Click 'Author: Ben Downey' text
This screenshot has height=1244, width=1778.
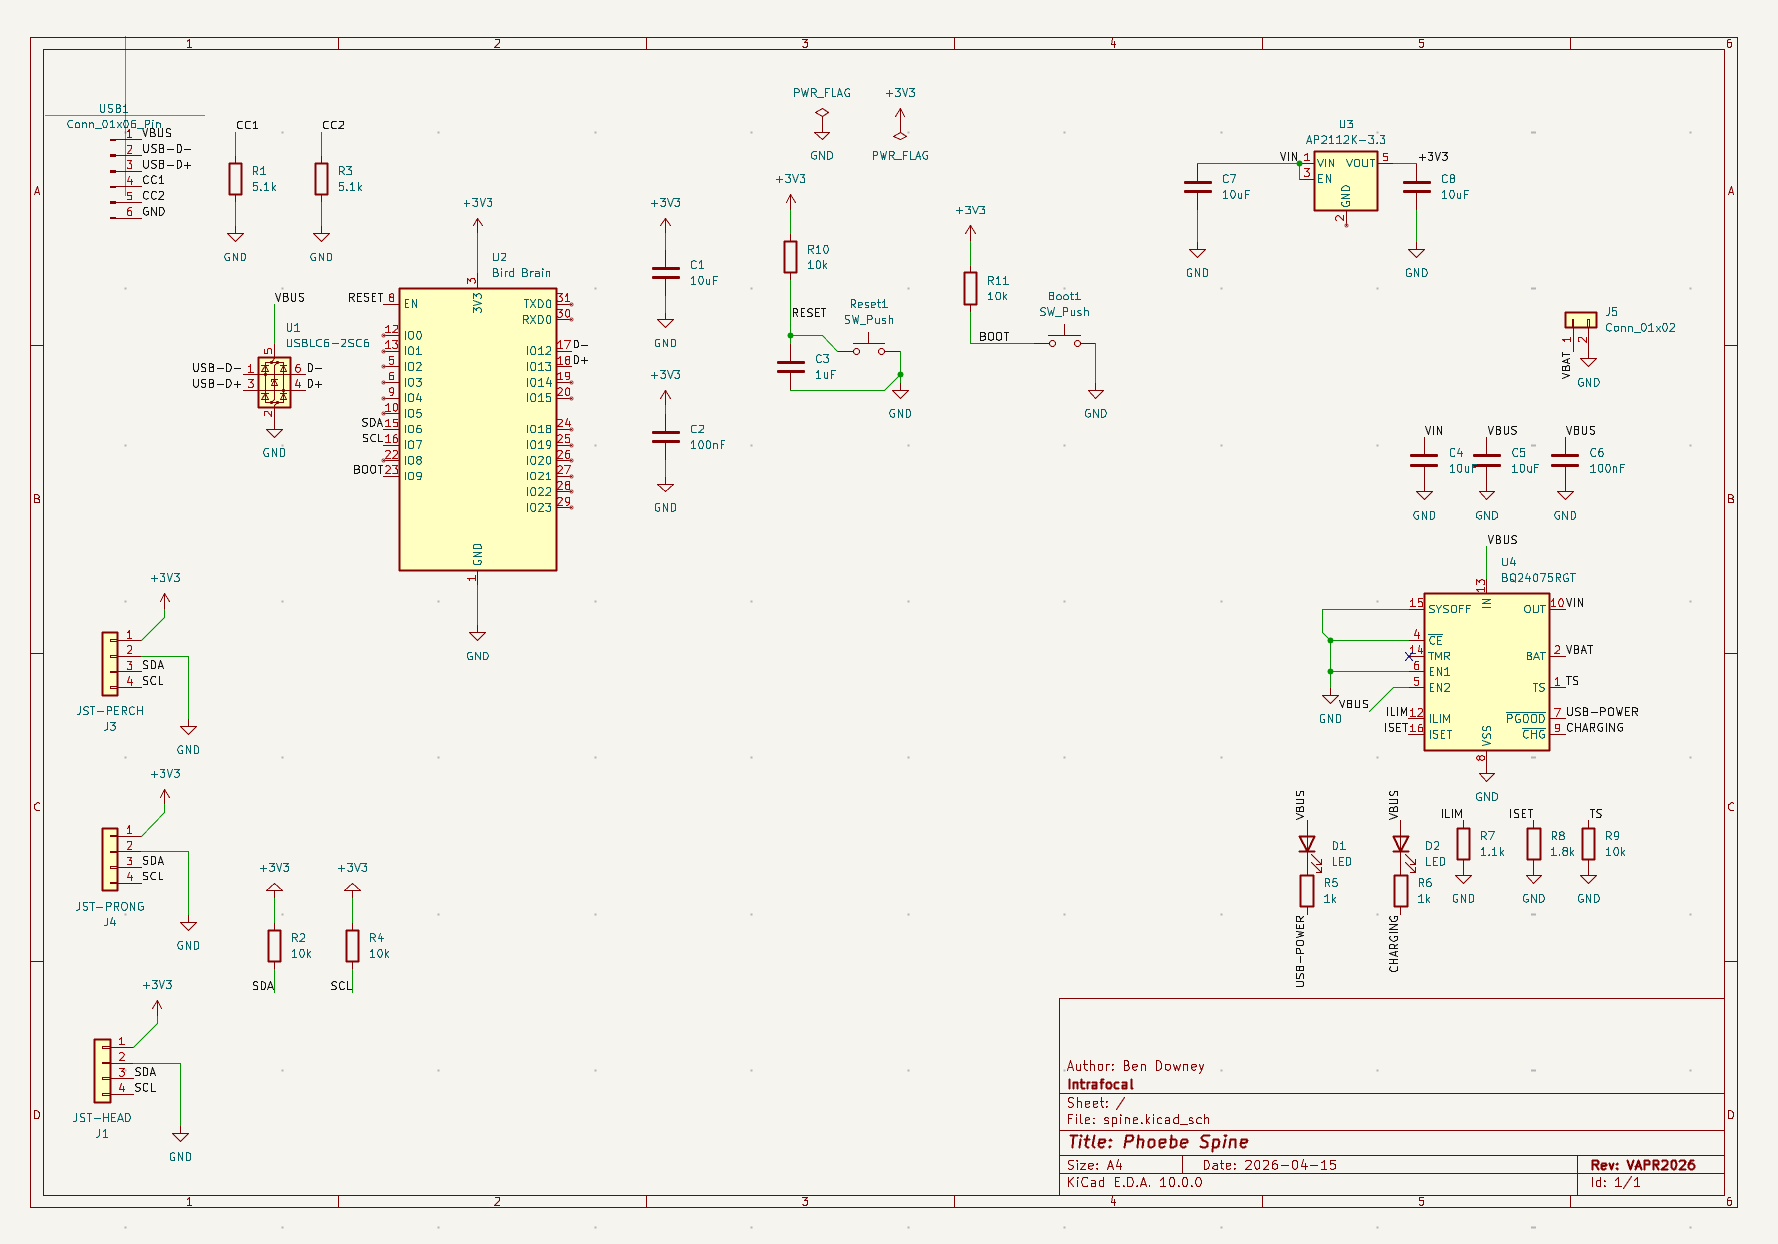point(1135,1066)
